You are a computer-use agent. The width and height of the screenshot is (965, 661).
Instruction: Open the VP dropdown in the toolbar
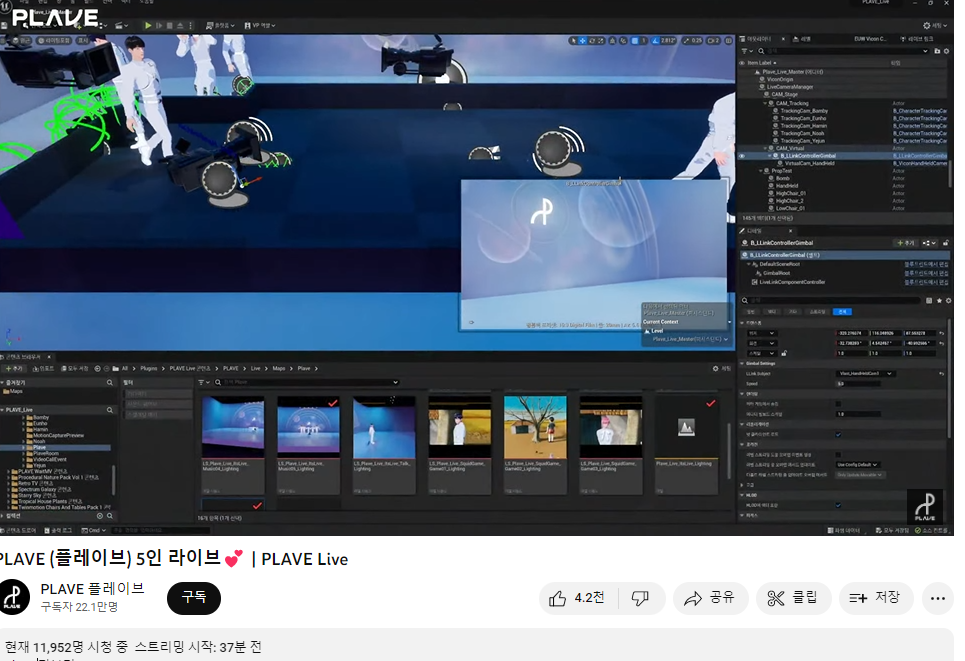point(260,25)
